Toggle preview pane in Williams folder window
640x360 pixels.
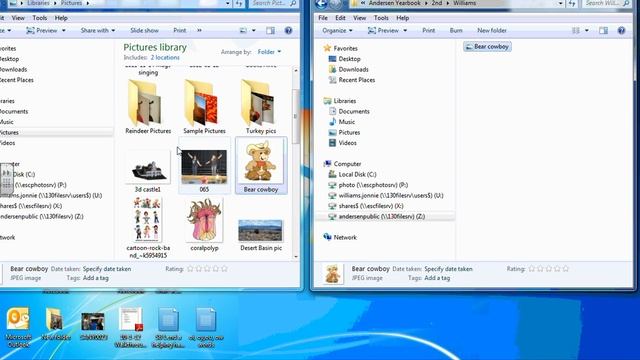[x=603, y=30]
